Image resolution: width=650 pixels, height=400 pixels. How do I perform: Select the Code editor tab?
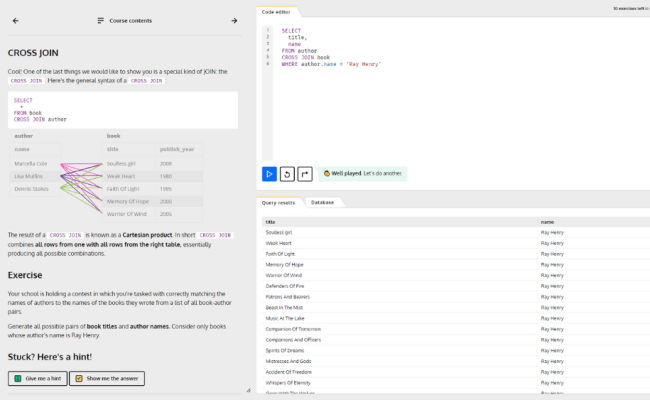(276, 12)
